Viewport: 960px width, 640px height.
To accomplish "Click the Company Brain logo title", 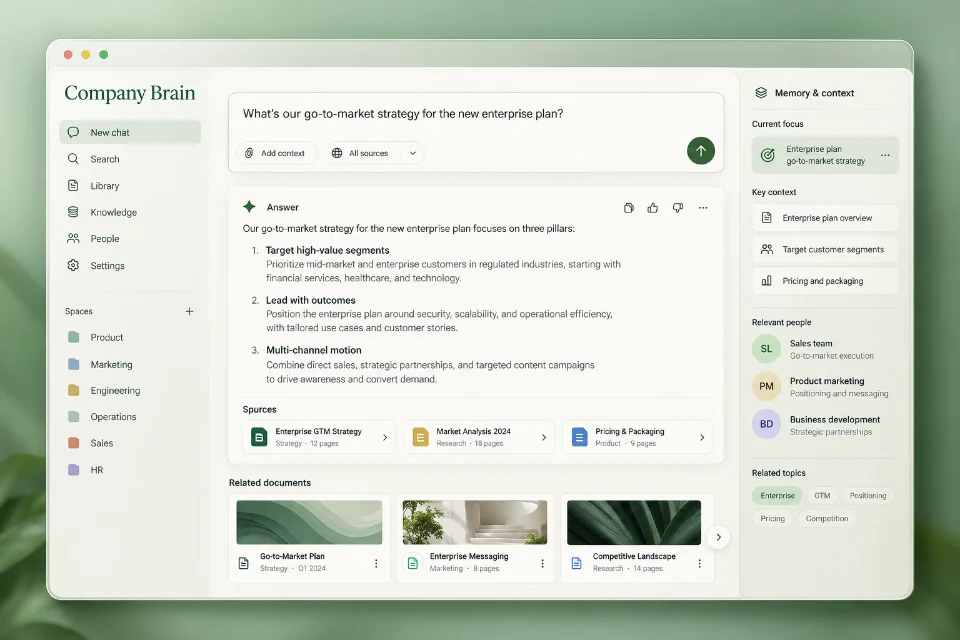I will (130, 93).
